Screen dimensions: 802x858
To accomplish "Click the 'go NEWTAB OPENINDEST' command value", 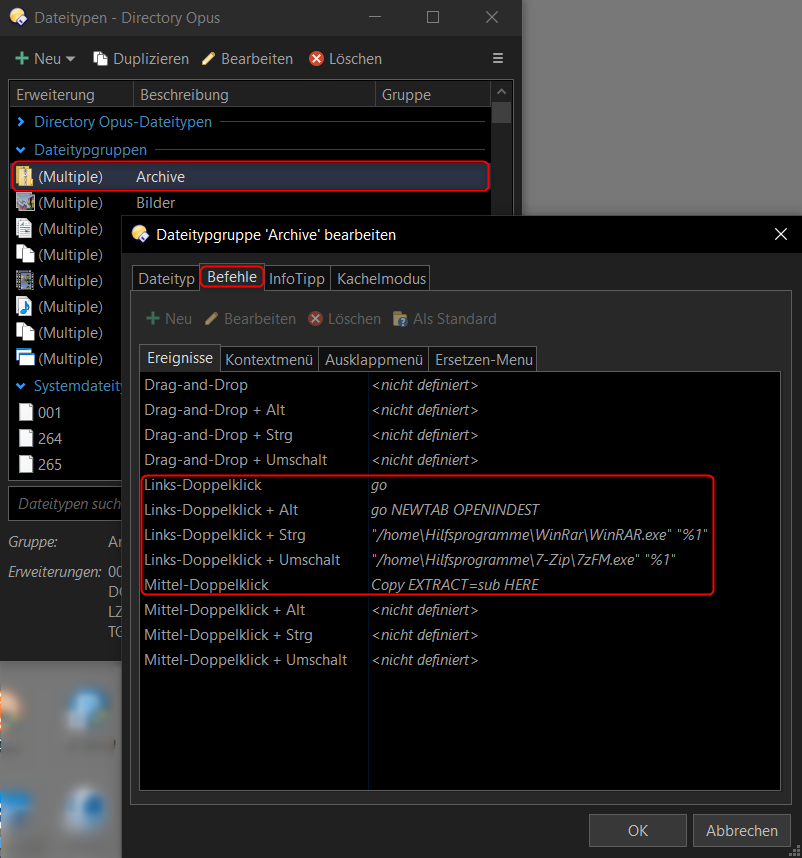I will [455, 510].
